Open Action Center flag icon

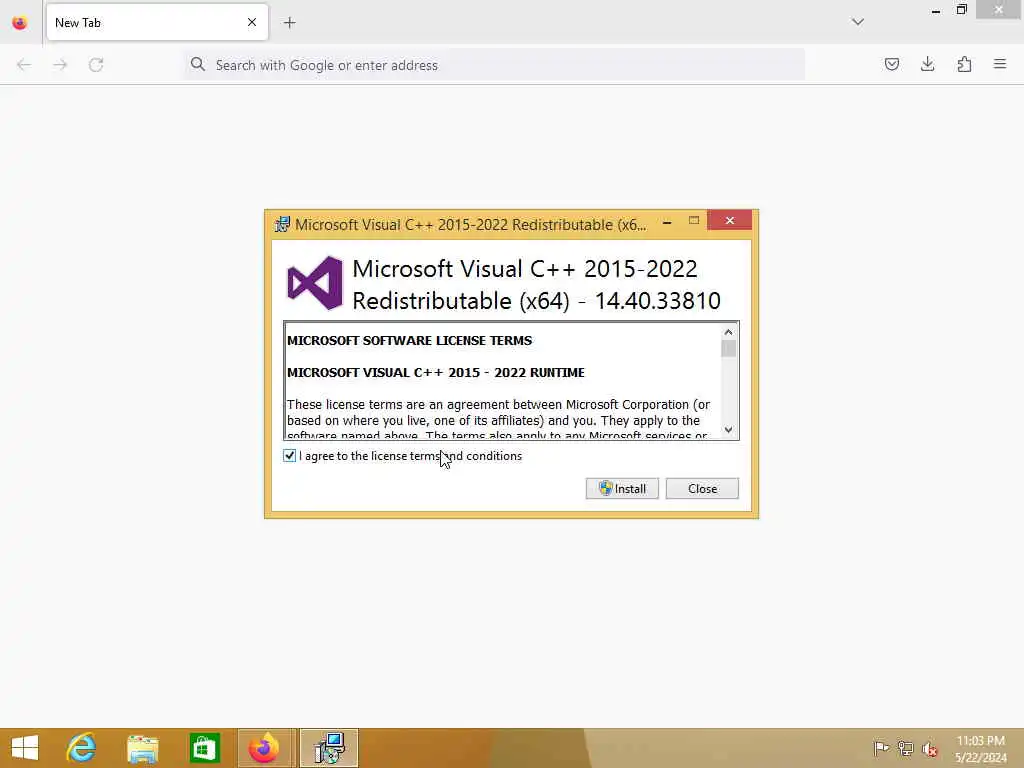point(881,748)
